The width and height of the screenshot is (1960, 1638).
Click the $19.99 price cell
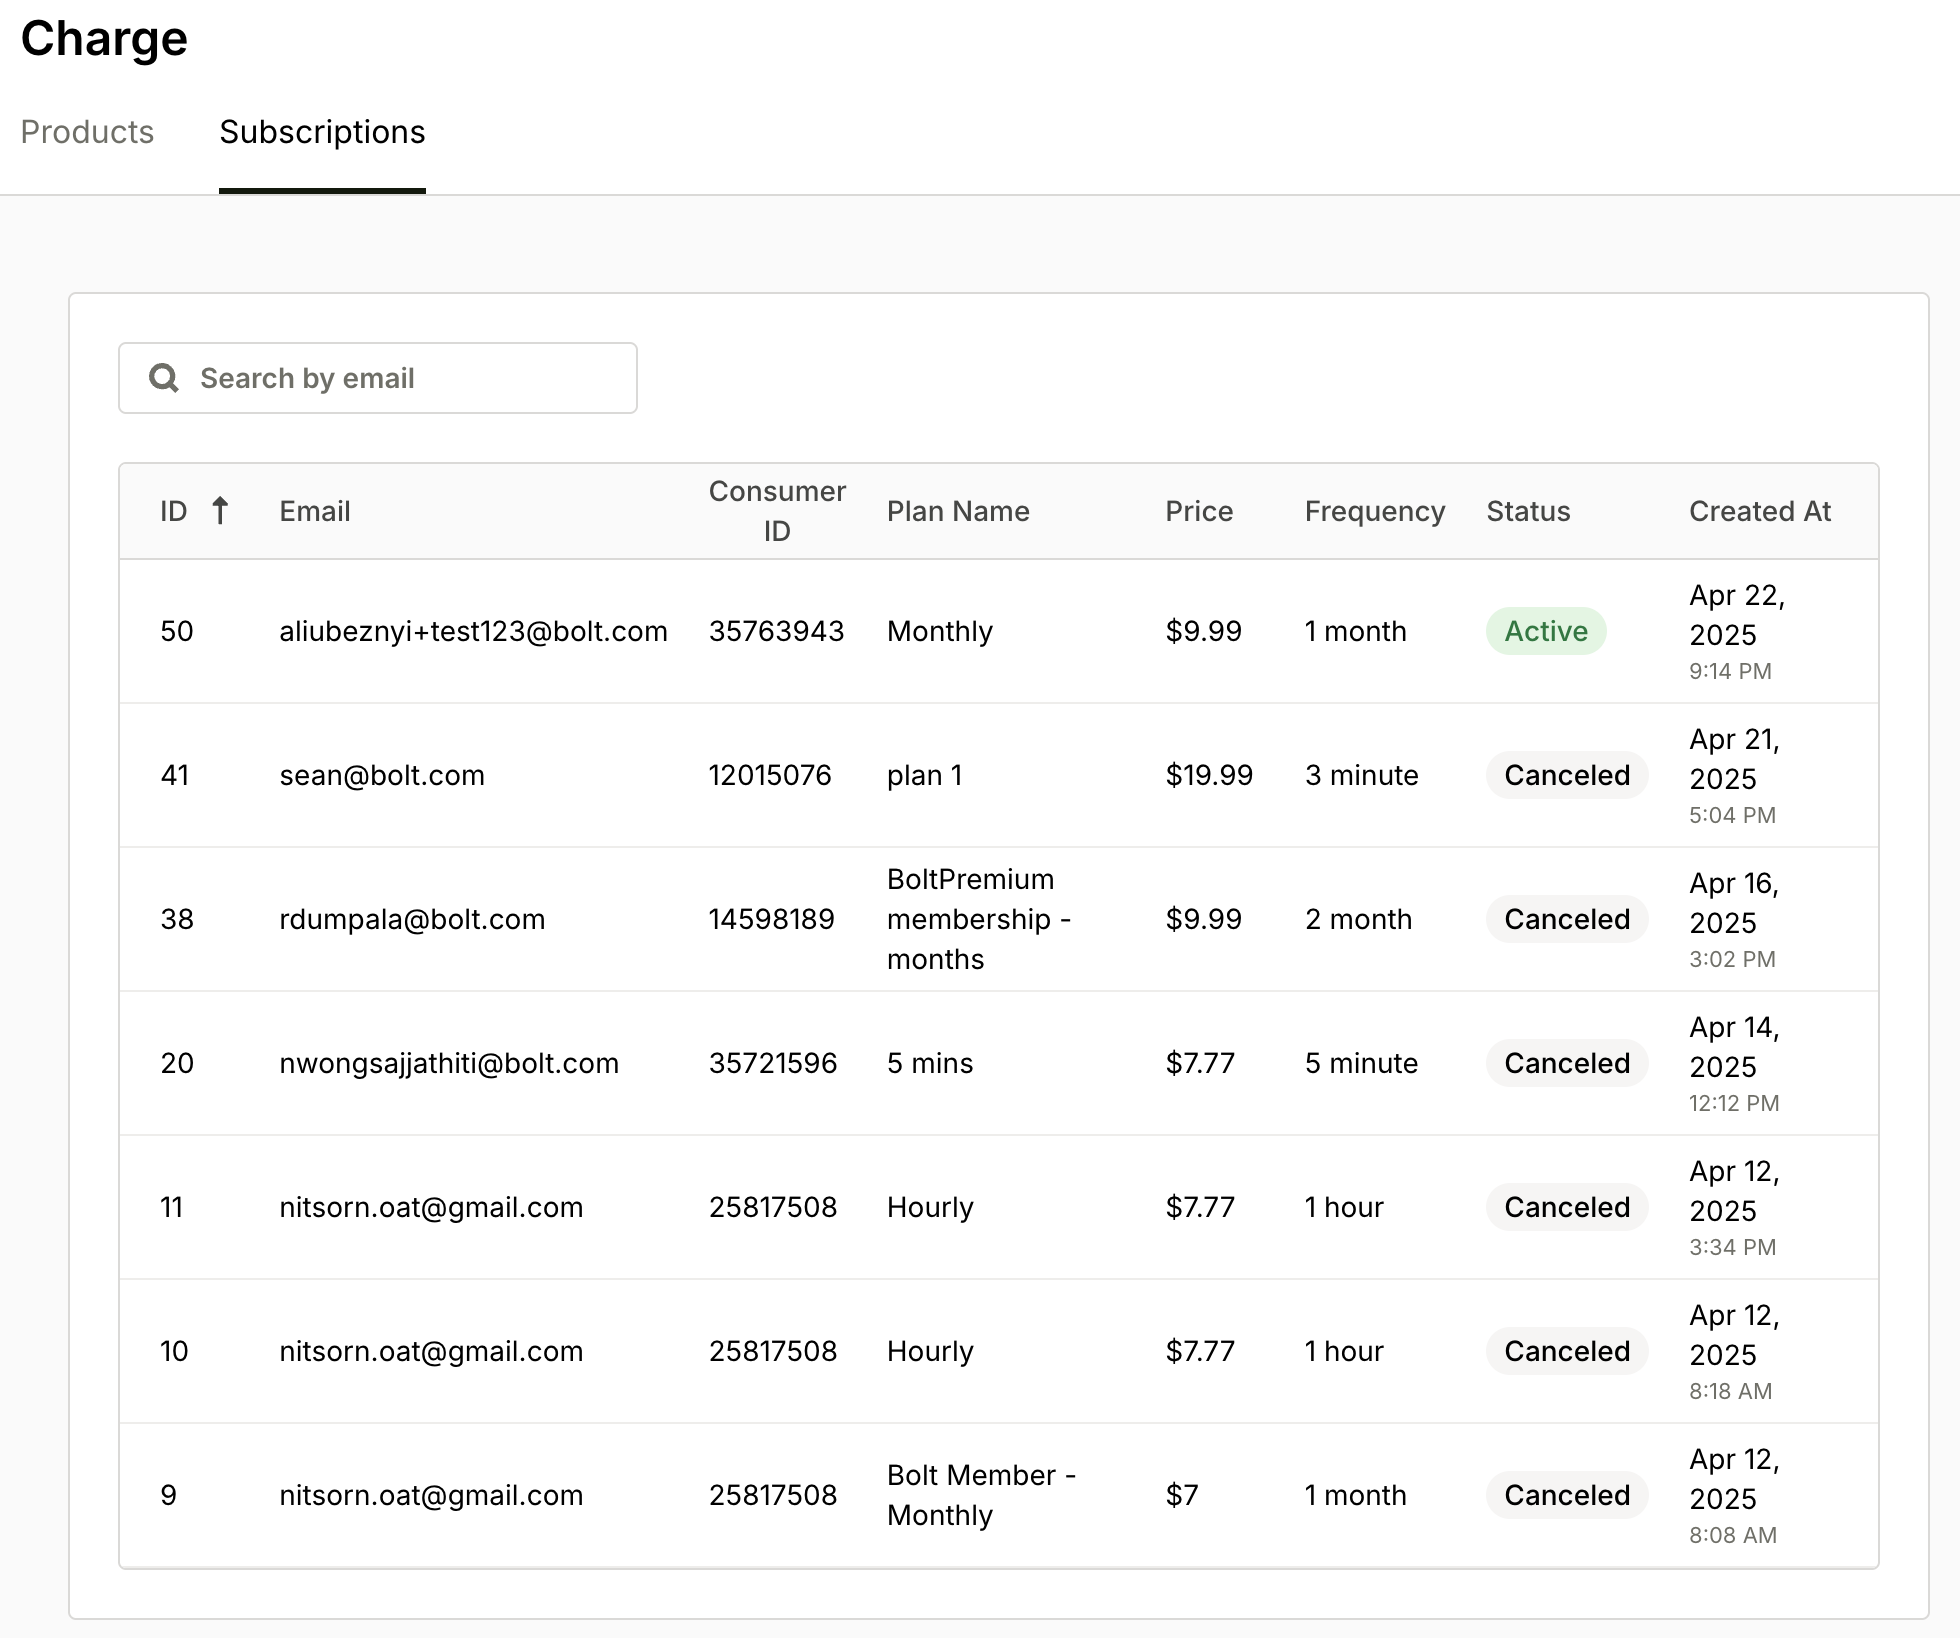coord(1209,775)
